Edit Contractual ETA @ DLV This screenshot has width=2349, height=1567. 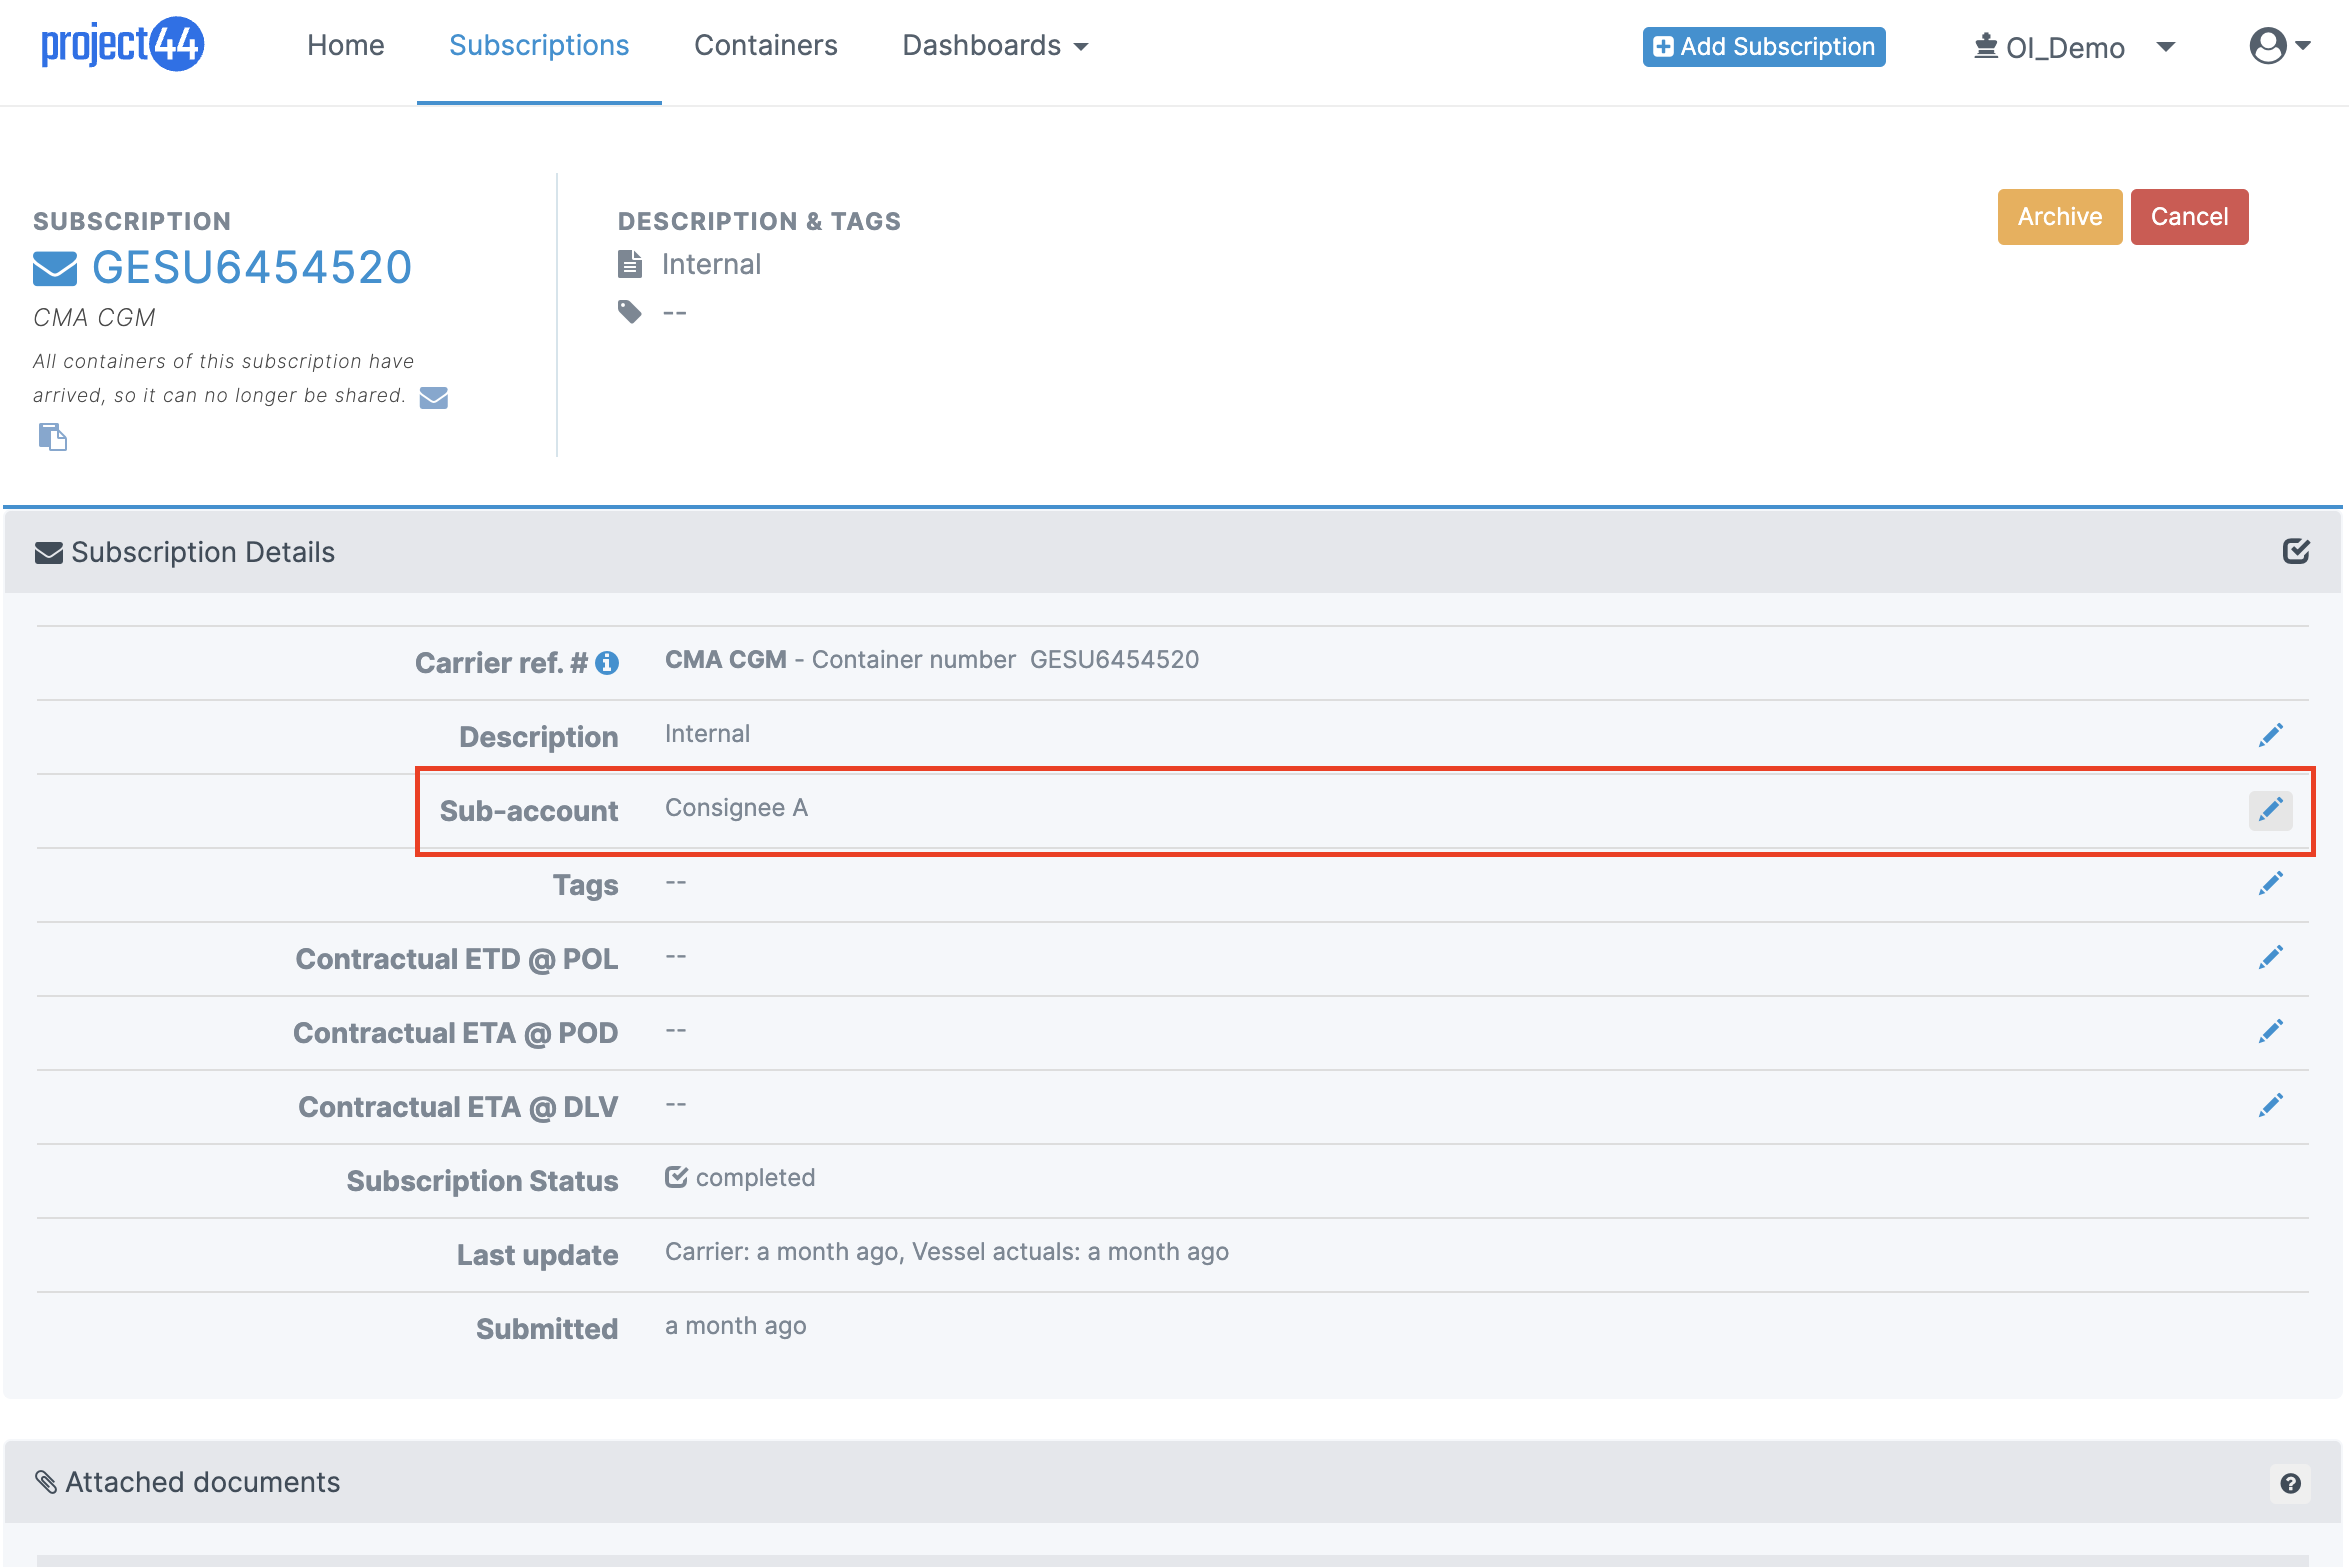(x=2270, y=1106)
